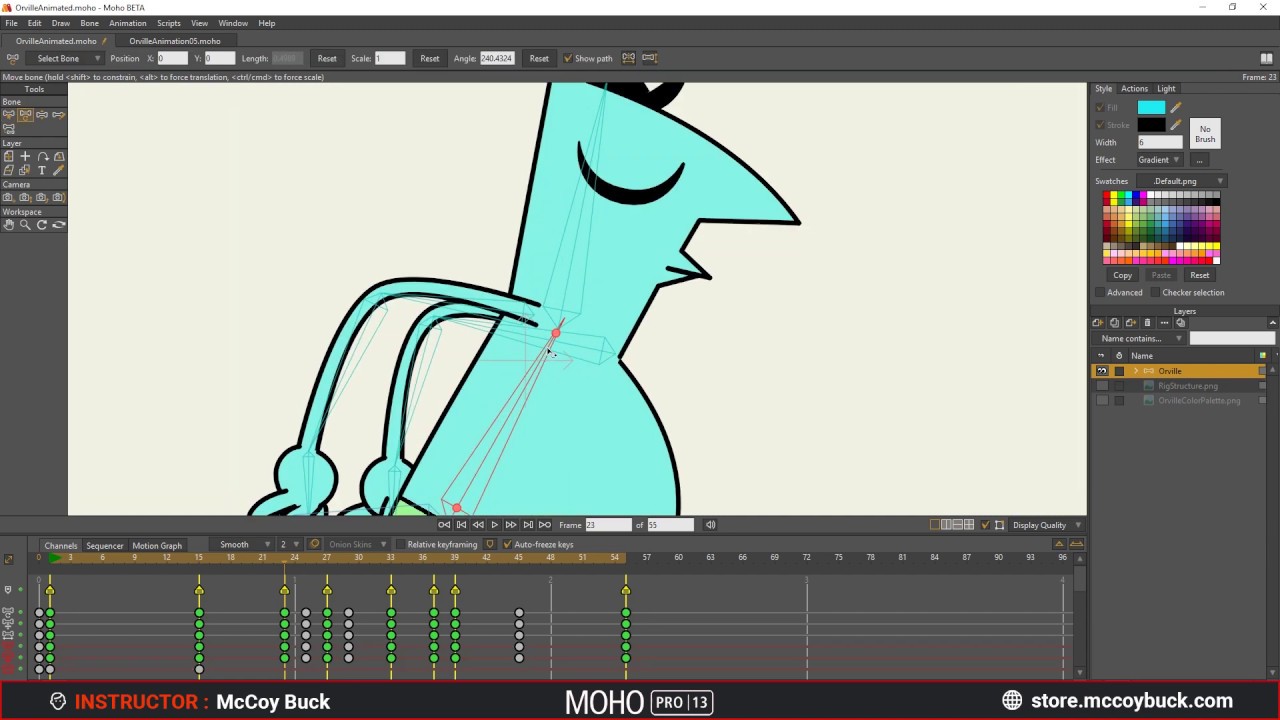The image size is (1280, 720).
Task: Toggle the Fill checkbox in Style
Action: [1100, 107]
